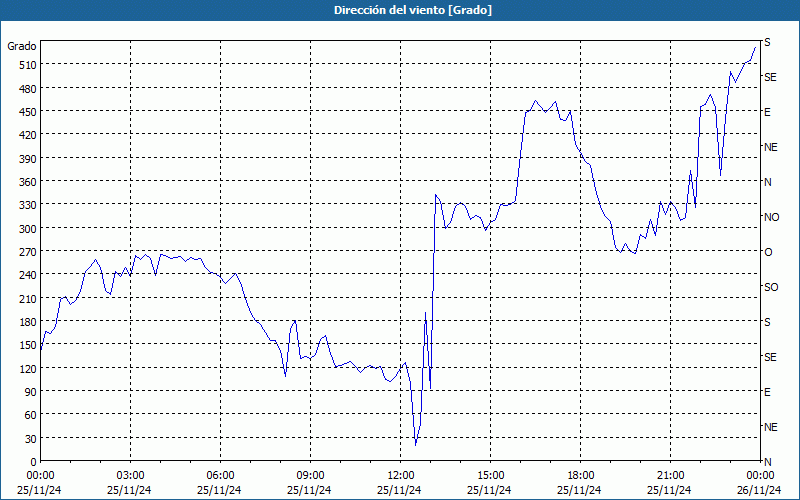Screen dimensions: 800x500
Task: Select the 18:00 time axis label
Action: tap(581, 476)
